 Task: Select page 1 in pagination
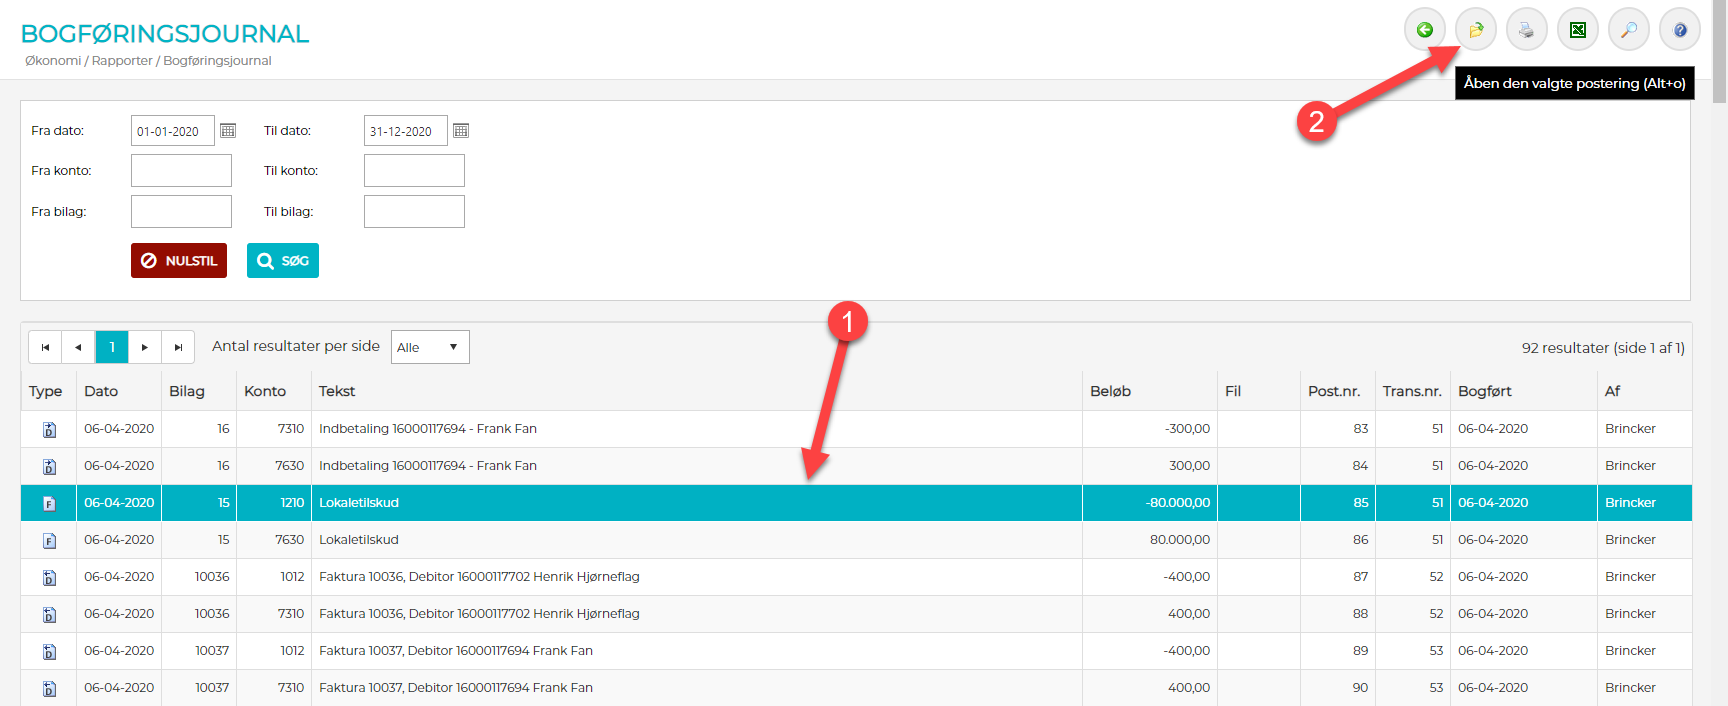(112, 347)
